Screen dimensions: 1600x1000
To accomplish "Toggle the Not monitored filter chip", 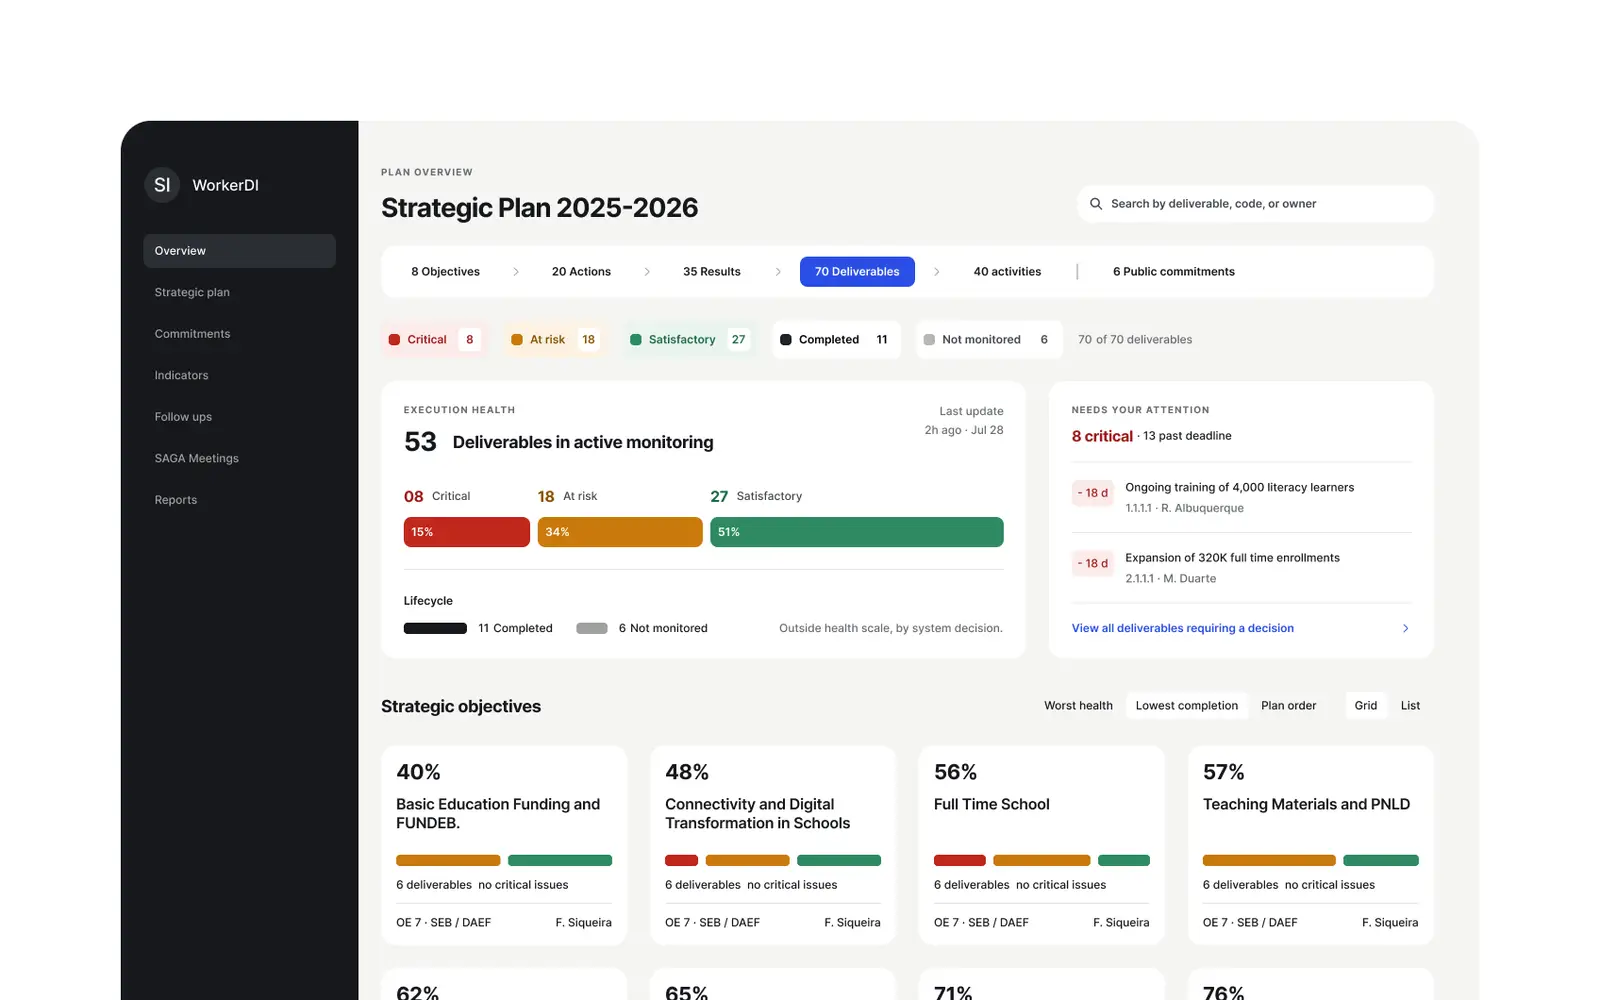I will point(988,340).
